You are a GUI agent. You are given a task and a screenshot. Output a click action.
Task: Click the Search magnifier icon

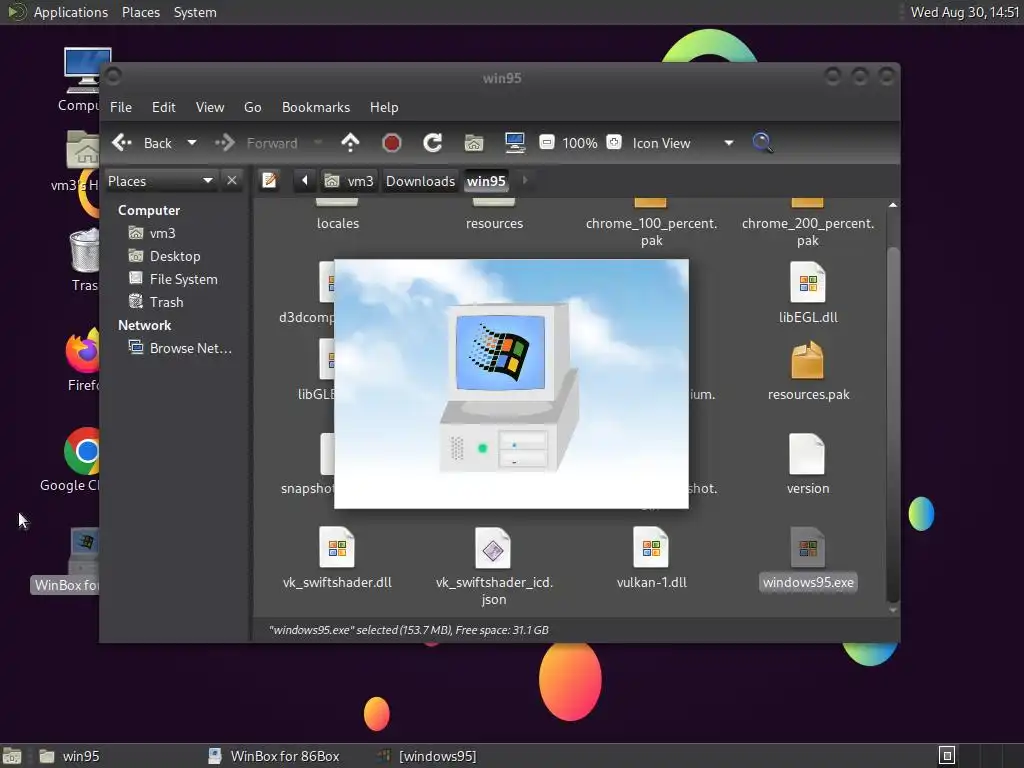tap(762, 142)
